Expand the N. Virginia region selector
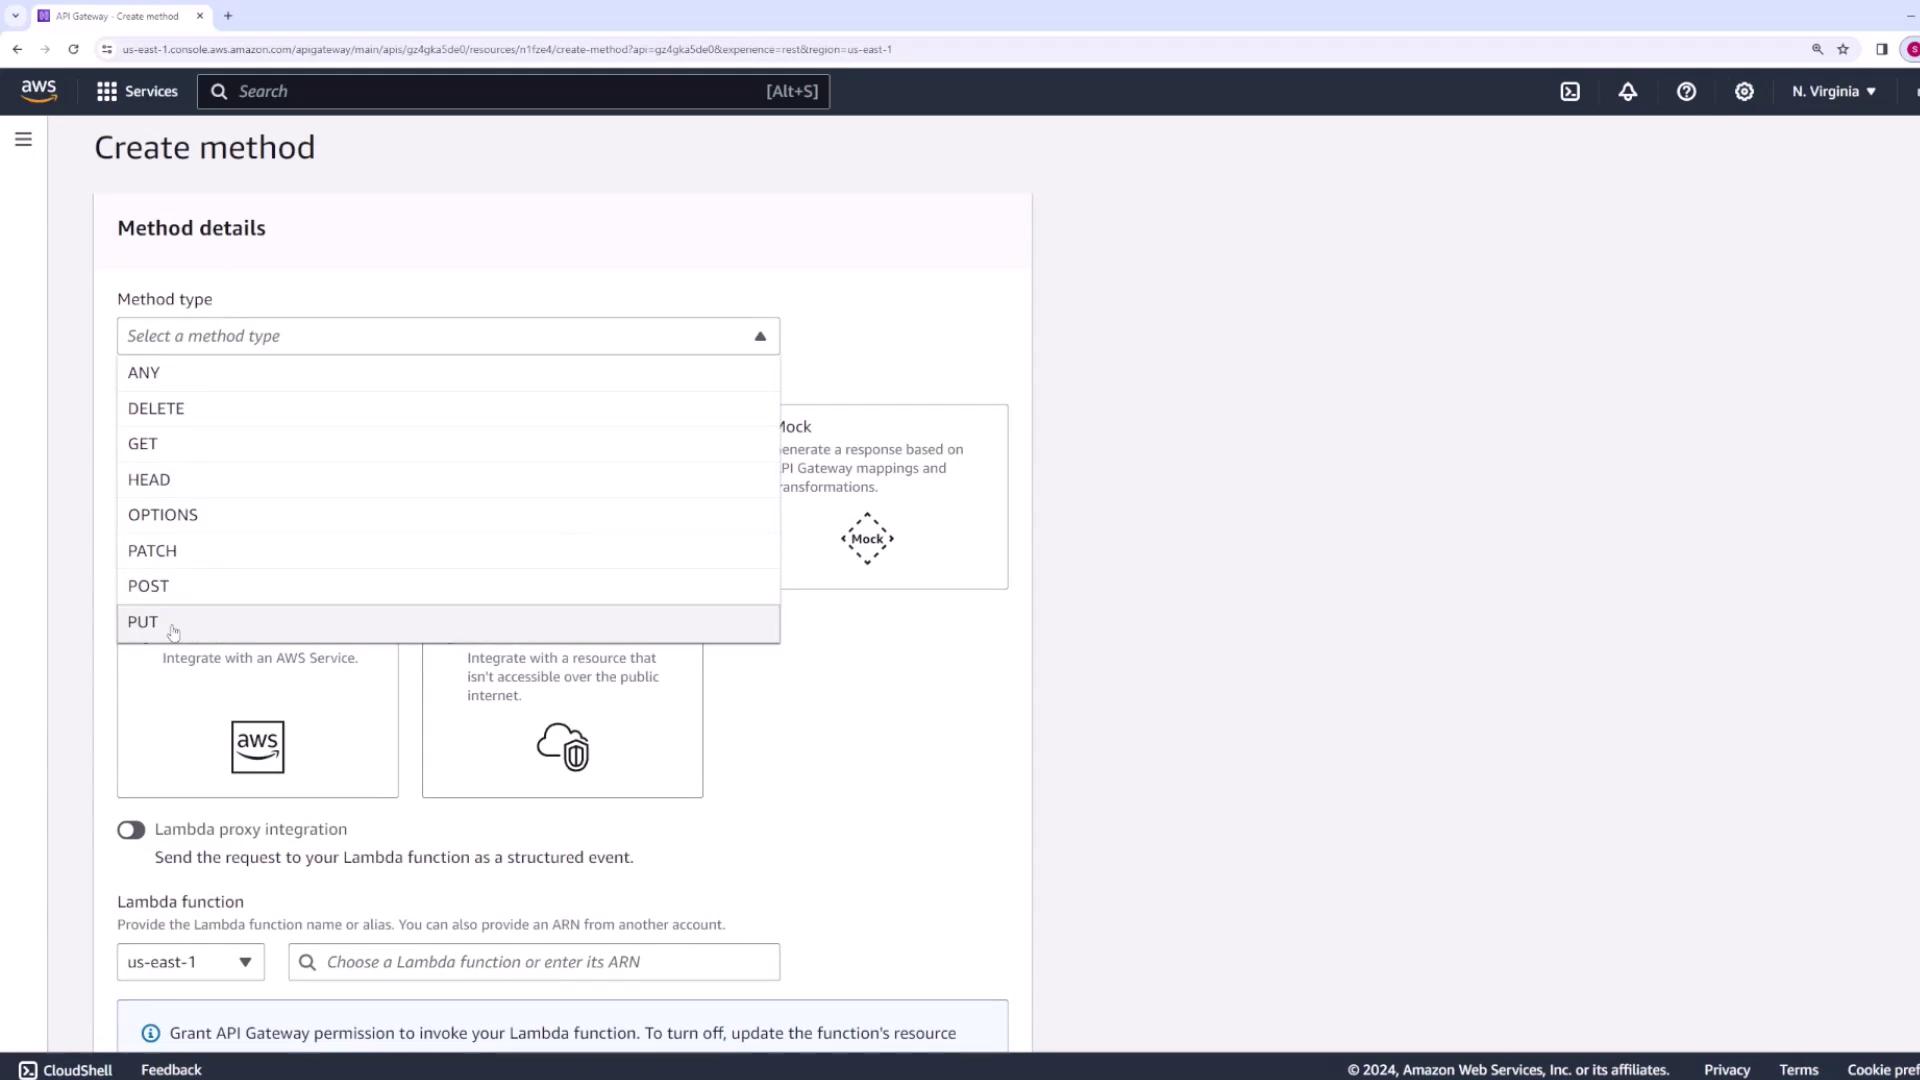Image resolution: width=1920 pixels, height=1080 pixels. (1833, 91)
